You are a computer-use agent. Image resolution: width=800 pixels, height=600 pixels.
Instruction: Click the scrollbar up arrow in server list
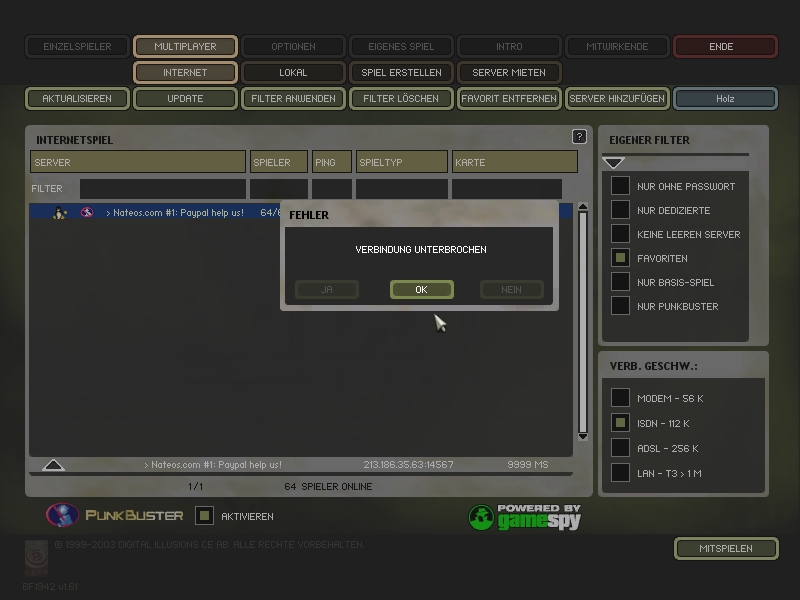[583, 209]
